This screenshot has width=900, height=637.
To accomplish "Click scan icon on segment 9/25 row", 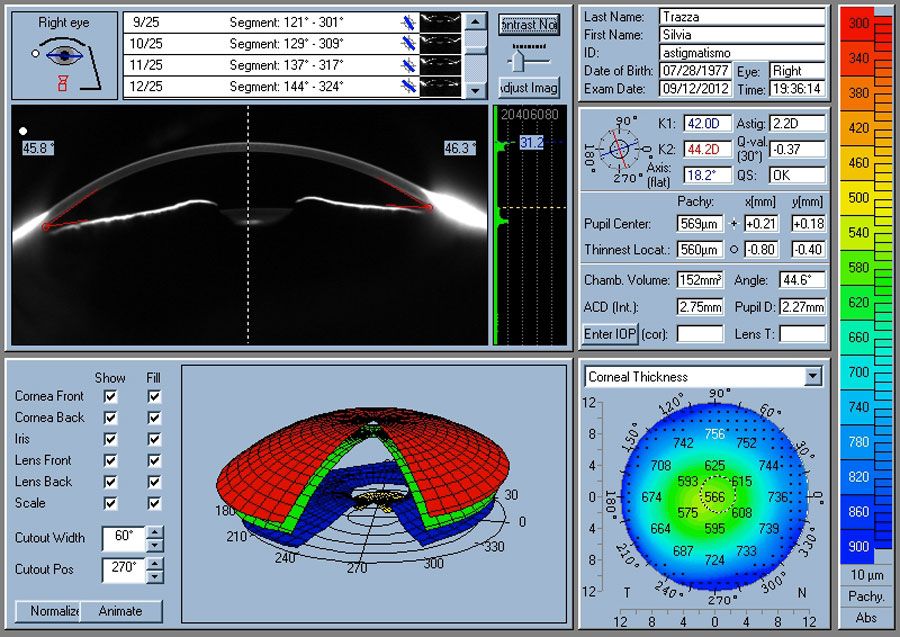I will (x=406, y=21).
